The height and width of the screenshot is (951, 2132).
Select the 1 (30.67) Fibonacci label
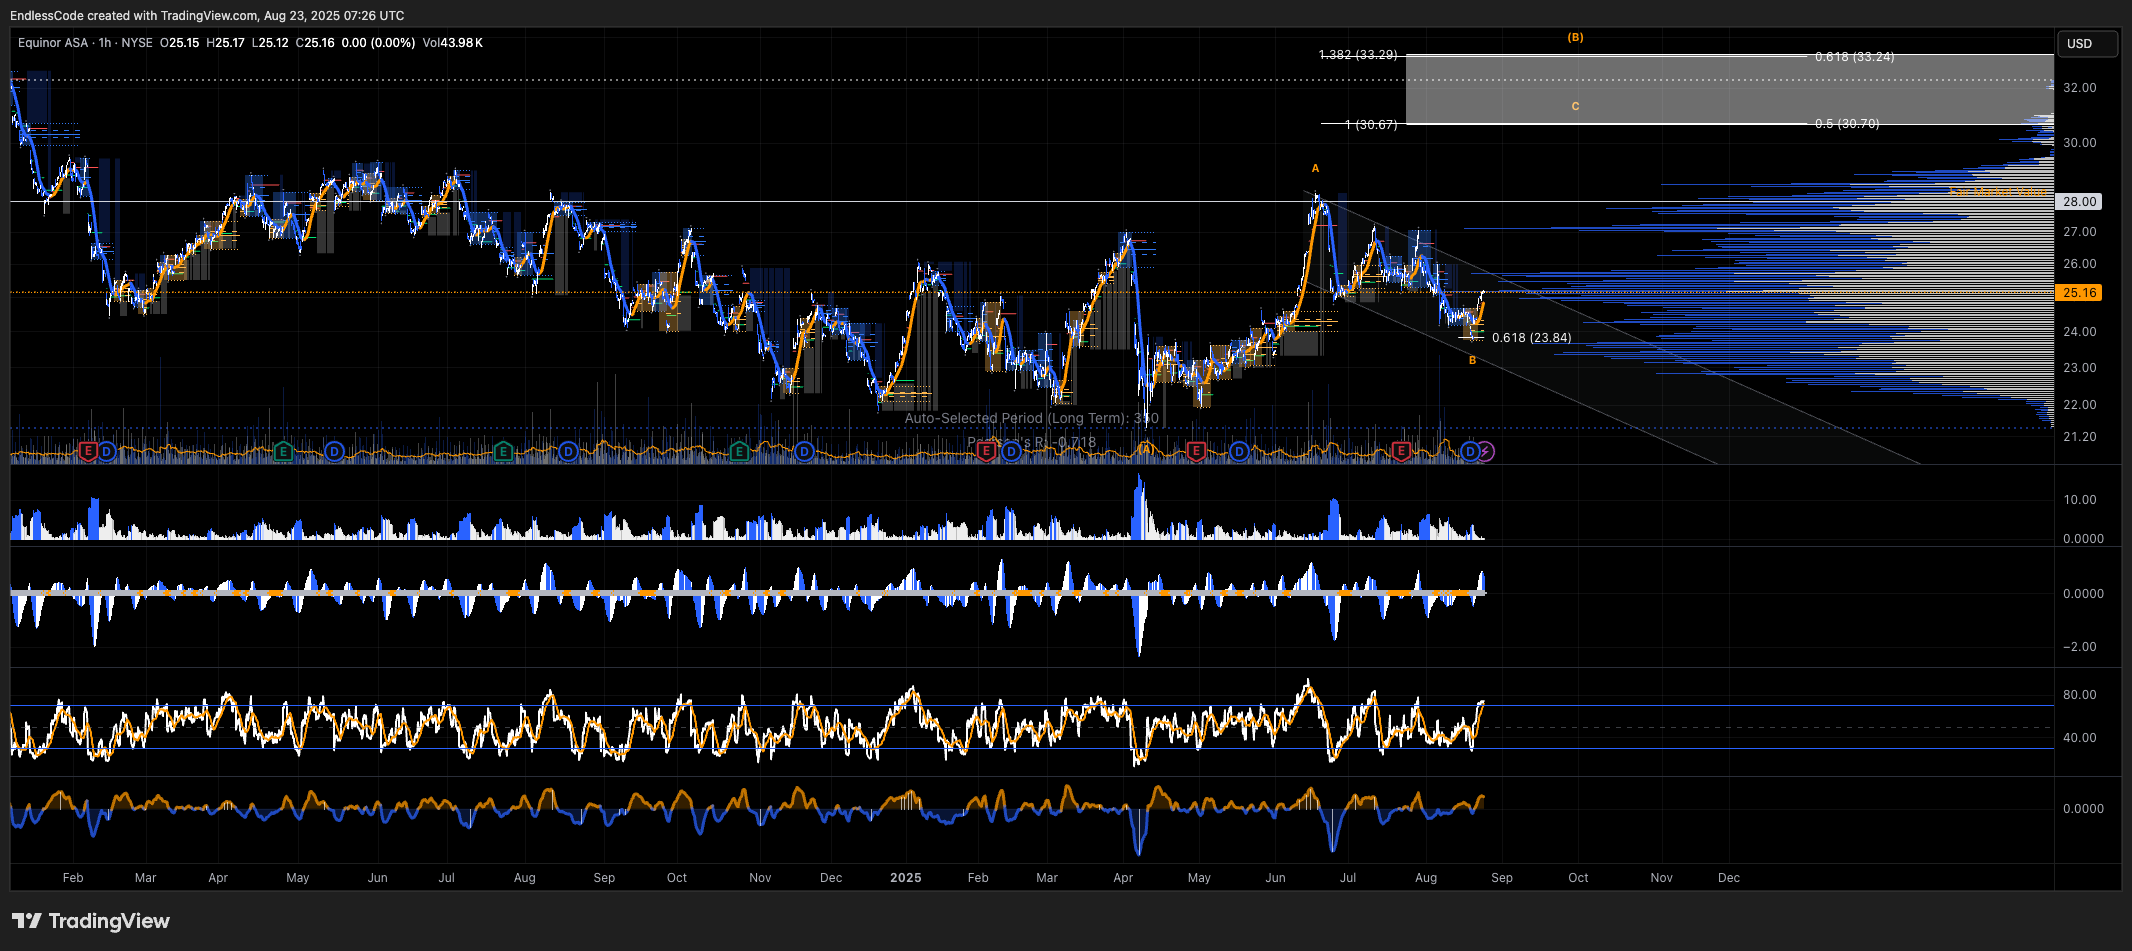(x=1371, y=125)
